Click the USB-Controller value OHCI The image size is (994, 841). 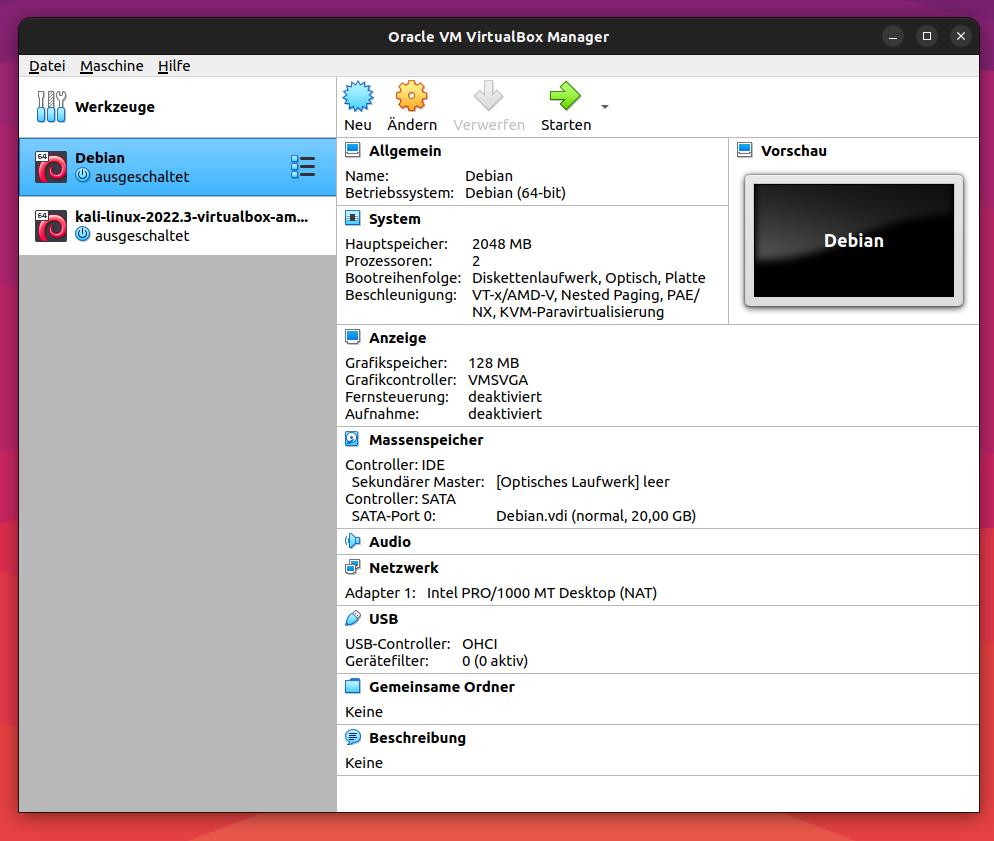click(479, 644)
